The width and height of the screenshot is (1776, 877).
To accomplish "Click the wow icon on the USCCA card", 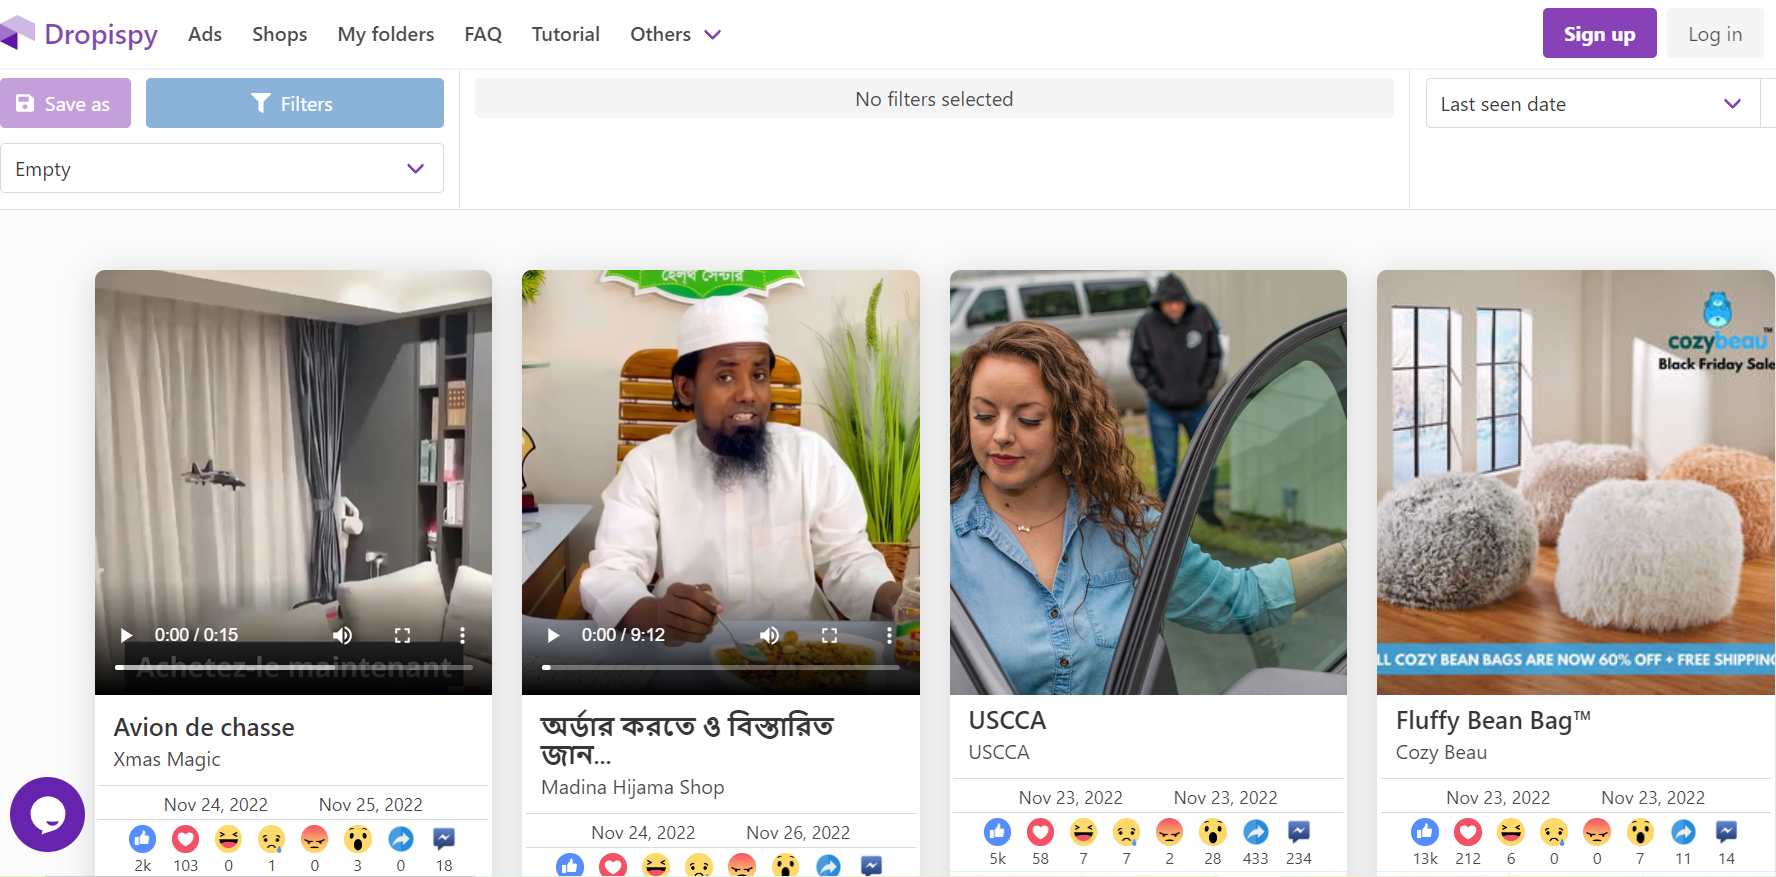I will (1213, 831).
